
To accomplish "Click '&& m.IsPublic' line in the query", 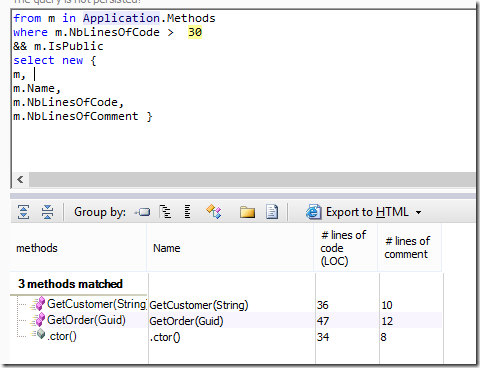I will 58,46.
